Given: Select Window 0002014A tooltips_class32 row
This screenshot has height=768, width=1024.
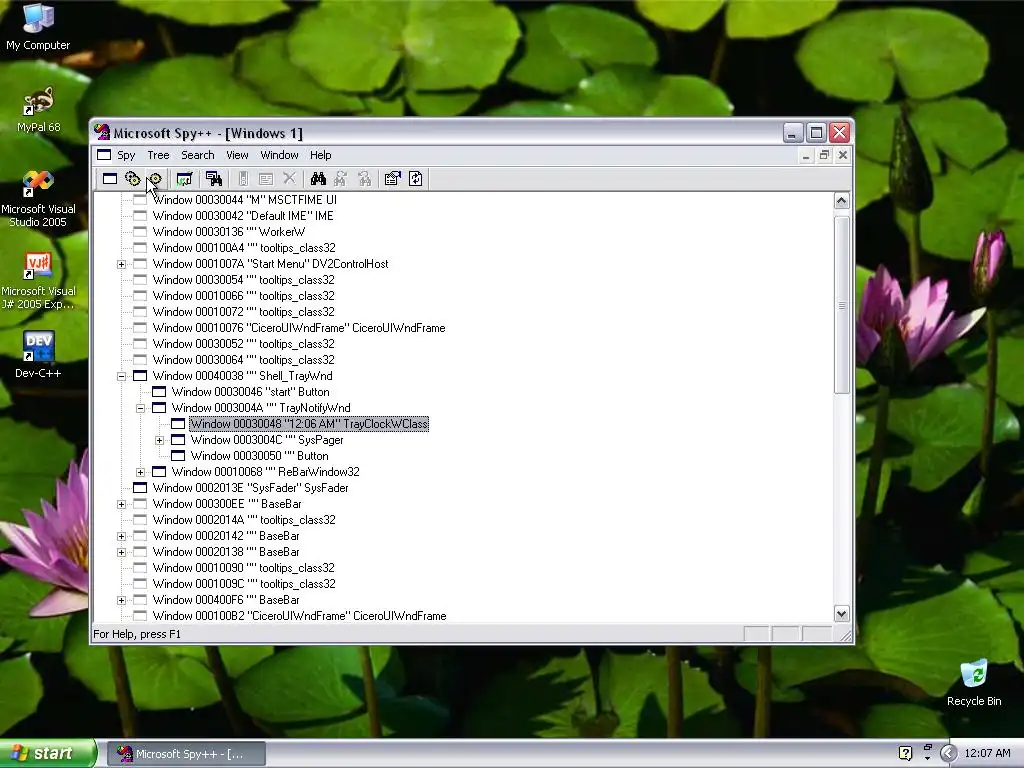Looking at the screenshot, I should (x=244, y=520).
